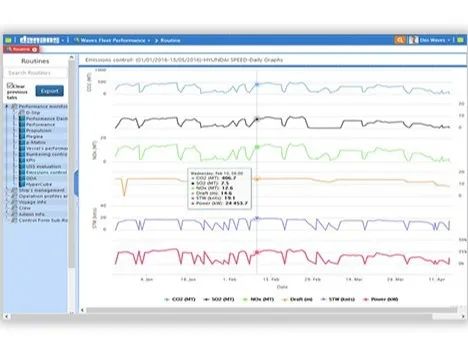Close the Routine tab with its x icon
The image size is (468, 361).
click(x=34, y=49)
